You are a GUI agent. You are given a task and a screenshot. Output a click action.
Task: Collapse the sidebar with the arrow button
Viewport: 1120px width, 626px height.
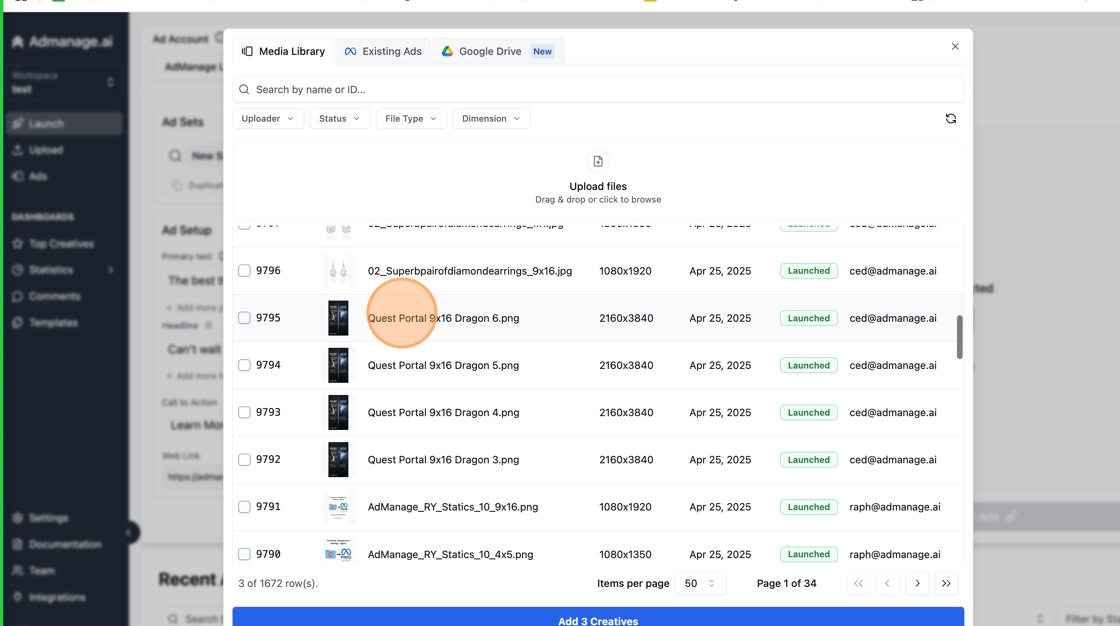(x=129, y=532)
